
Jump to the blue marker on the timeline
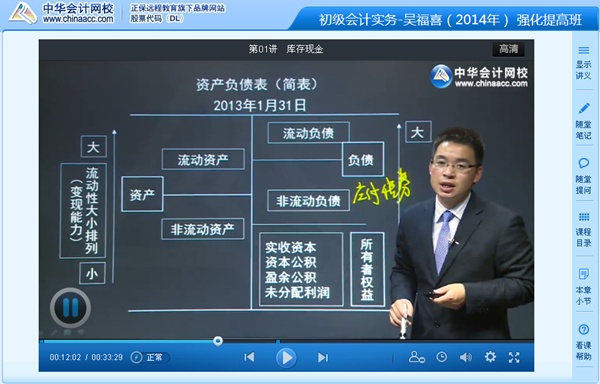pos(278,341)
